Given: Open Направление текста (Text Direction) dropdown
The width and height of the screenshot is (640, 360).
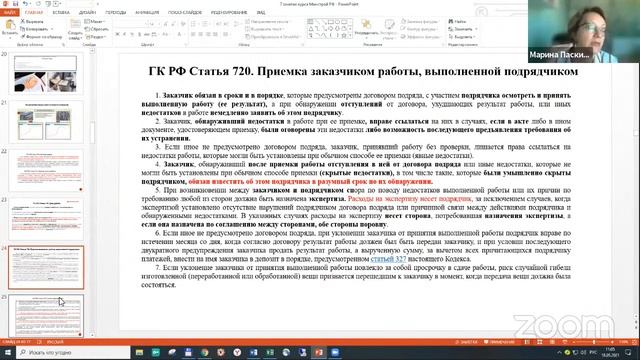Looking at the screenshot, I should click(x=267, y=21).
